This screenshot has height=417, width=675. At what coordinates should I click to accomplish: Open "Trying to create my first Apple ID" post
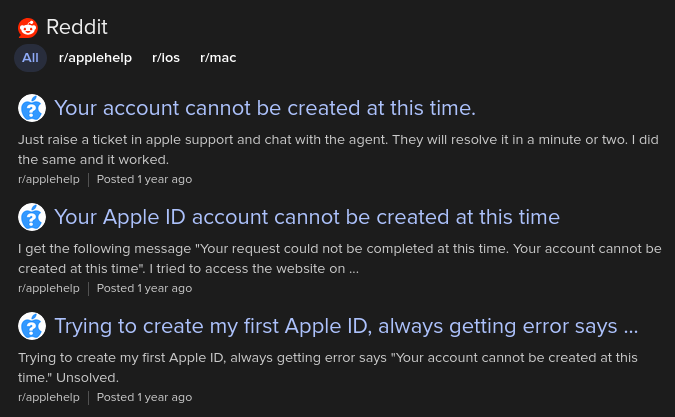click(345, 326)
